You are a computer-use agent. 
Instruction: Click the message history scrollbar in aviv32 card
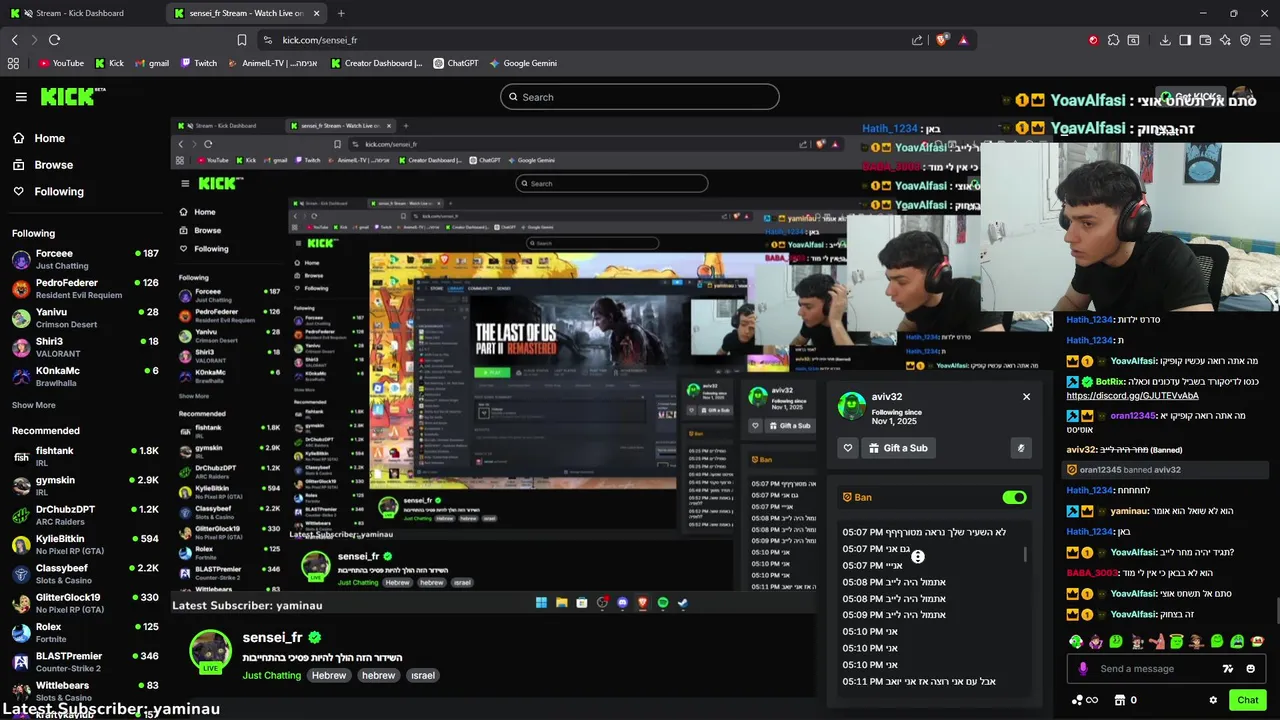[x=1026, y=555]
